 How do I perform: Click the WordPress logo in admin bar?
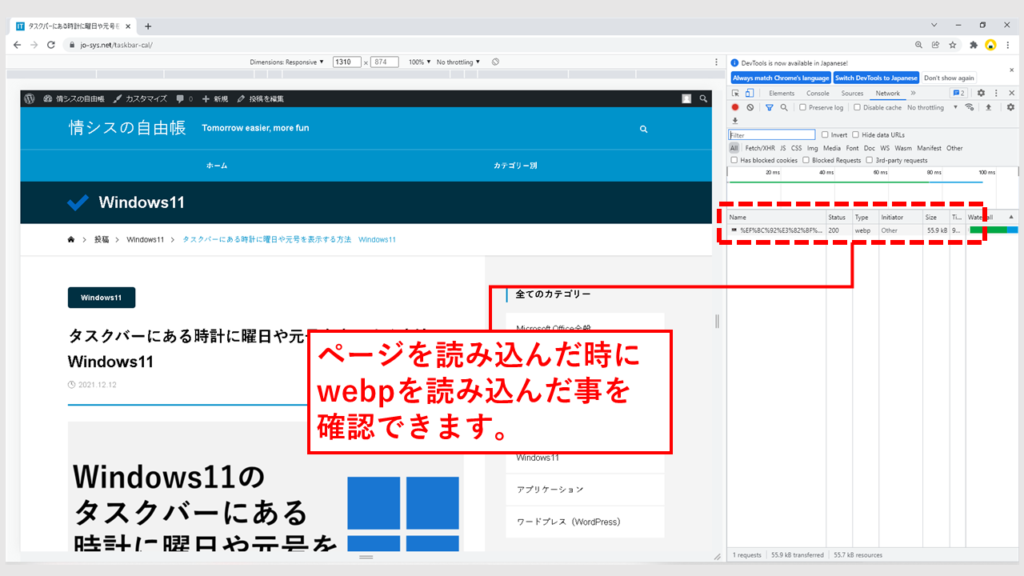coord(29,99)
